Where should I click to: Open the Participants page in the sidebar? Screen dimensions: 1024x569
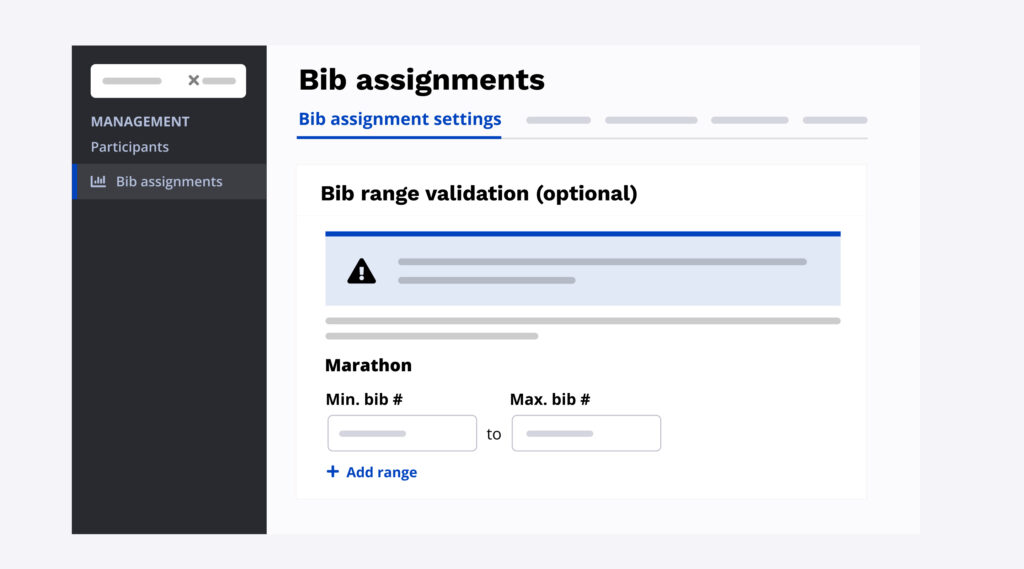[x=130, y=147]
